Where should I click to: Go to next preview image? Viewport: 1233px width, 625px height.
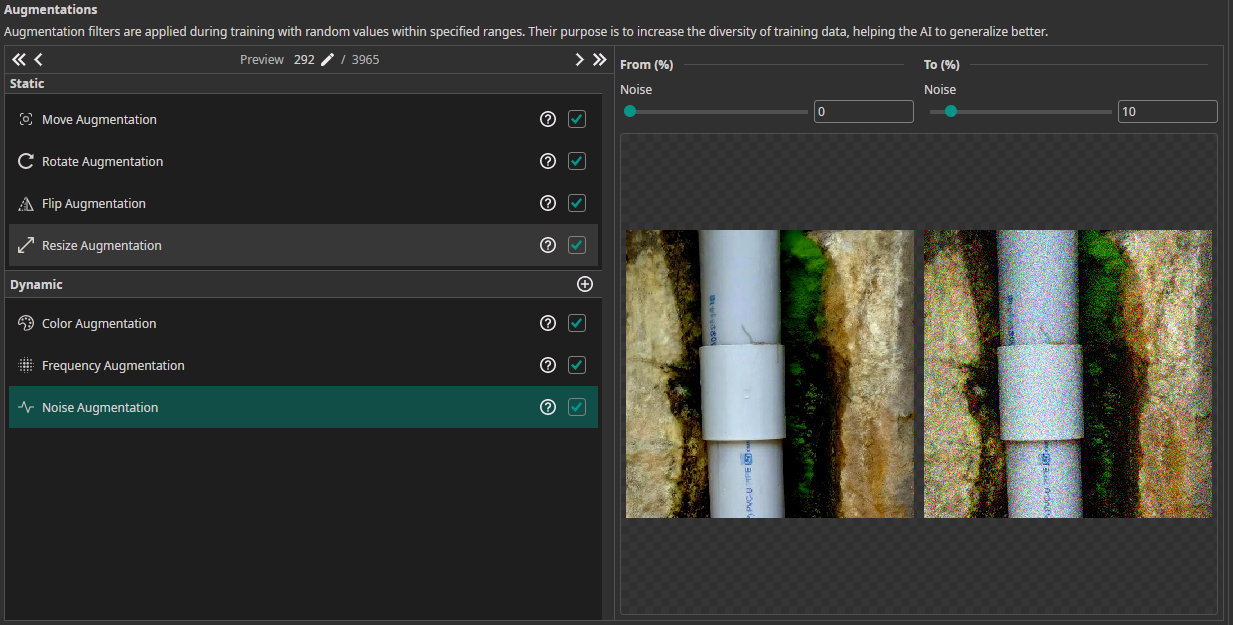(x=579, y=60)
